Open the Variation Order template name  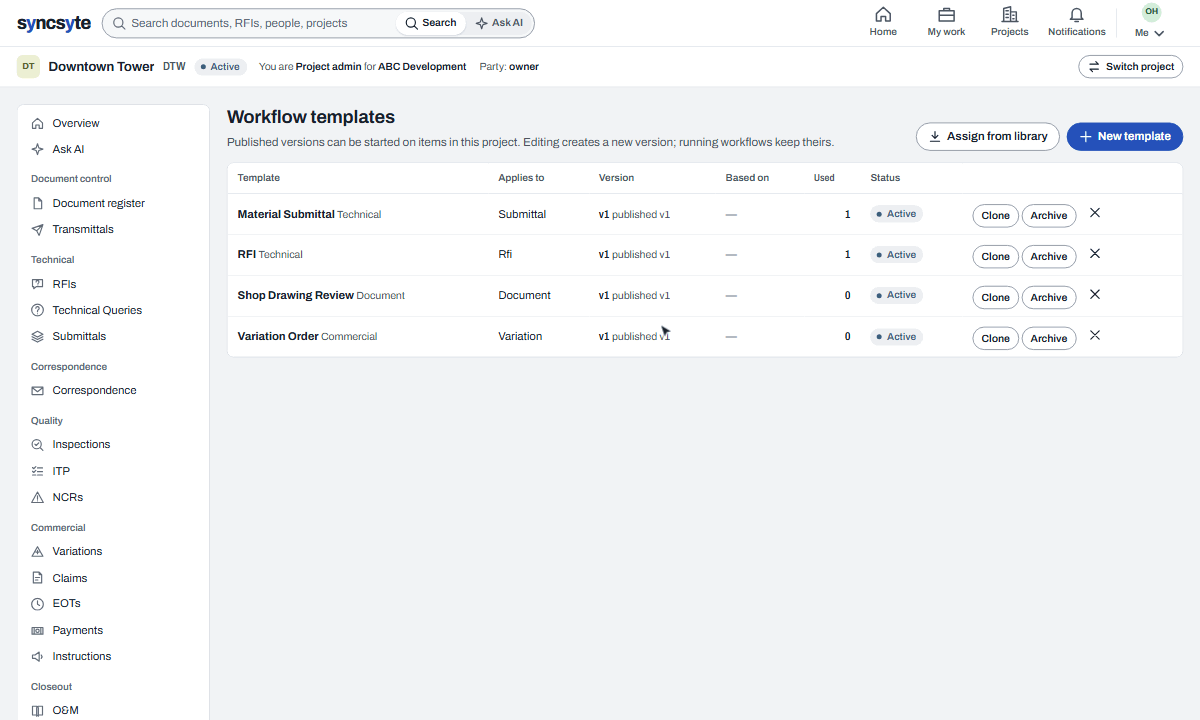pyautogui.click(x=278, y=336)
